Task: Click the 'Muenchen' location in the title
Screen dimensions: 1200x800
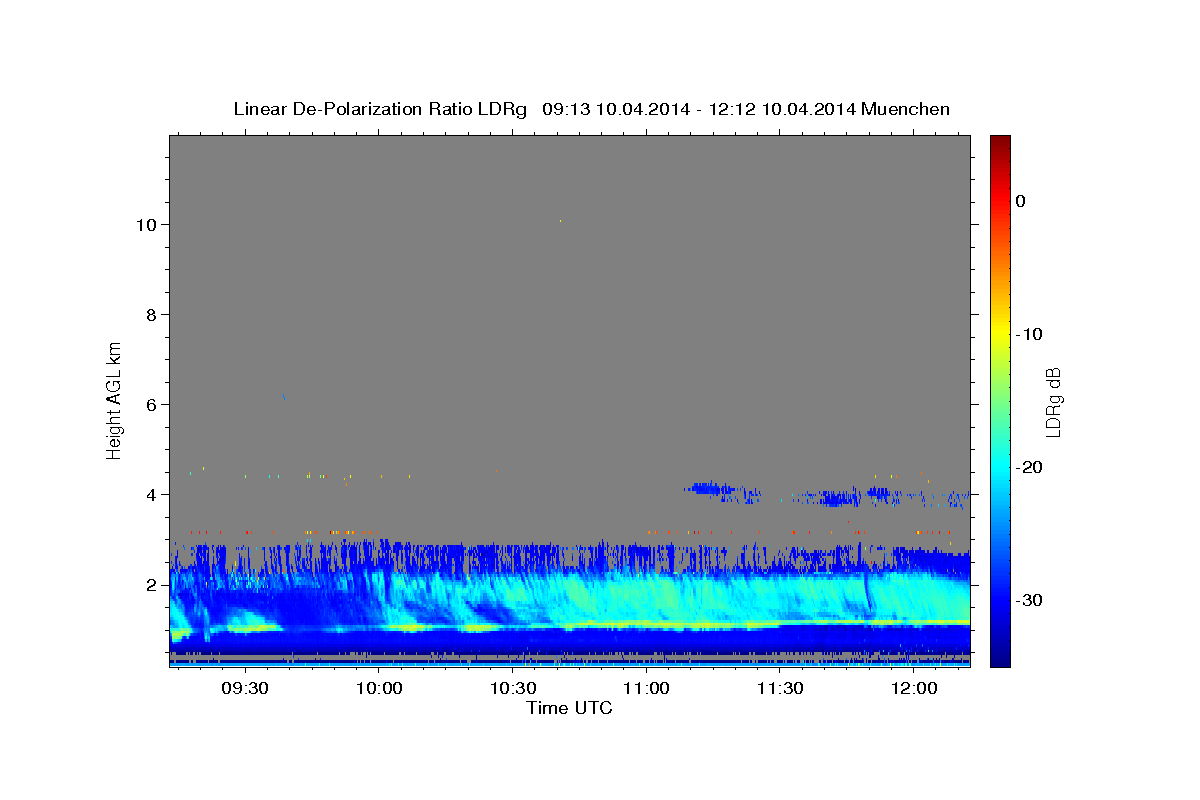Action: tap(905, 109)
